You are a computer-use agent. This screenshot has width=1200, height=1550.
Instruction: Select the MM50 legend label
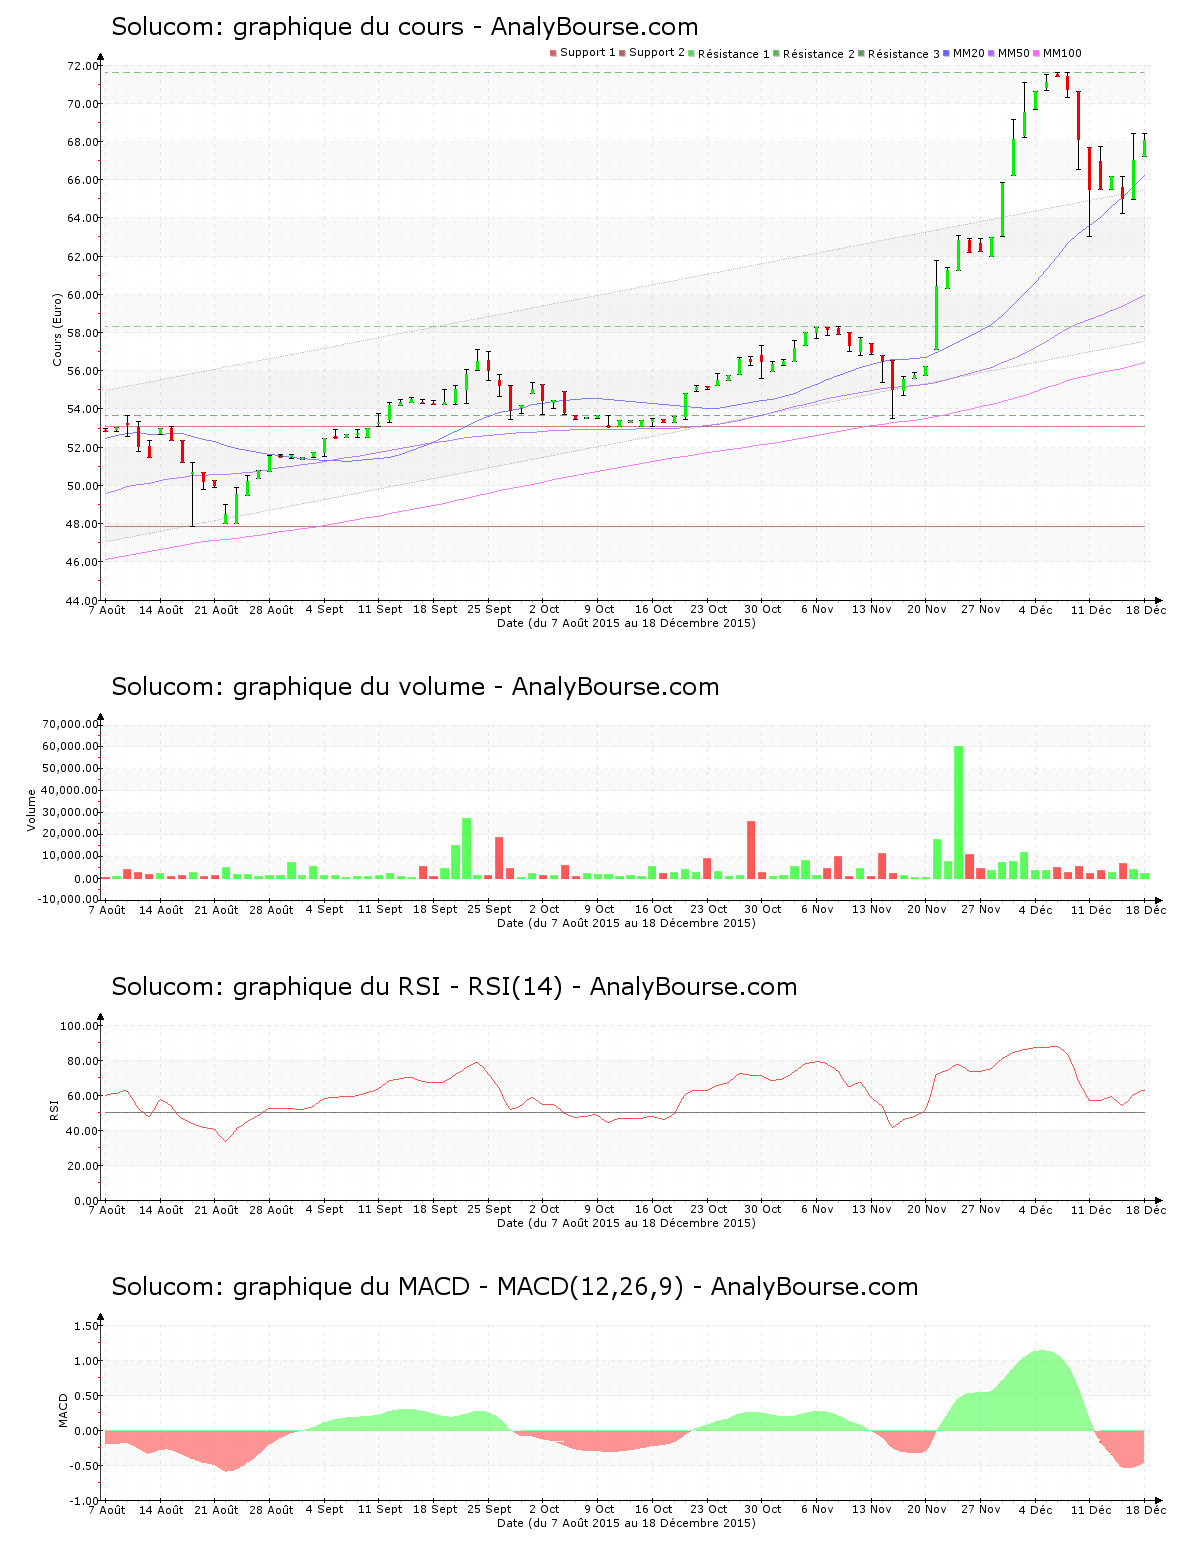pos(1013,53)
